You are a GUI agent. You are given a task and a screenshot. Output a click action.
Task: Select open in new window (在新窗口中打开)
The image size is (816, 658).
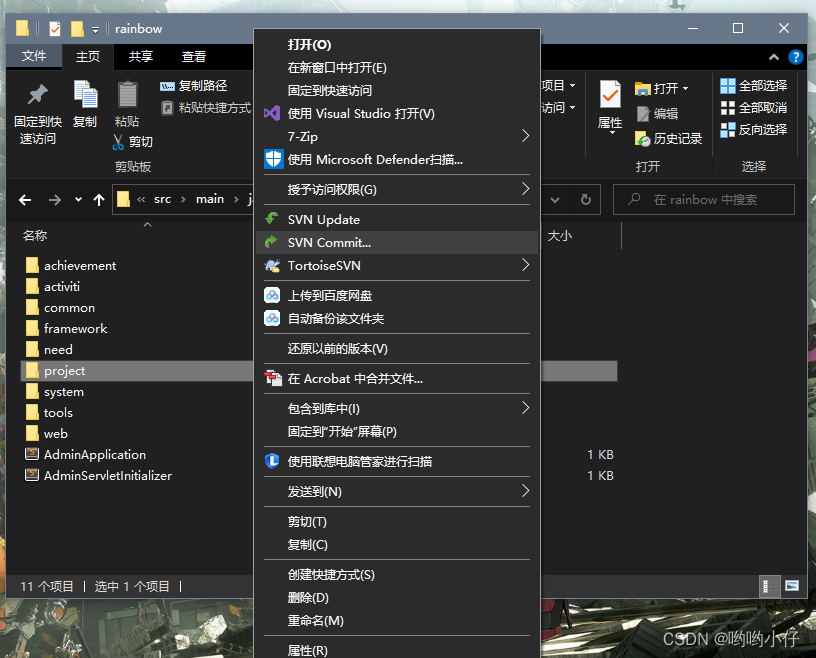[398, 68]
